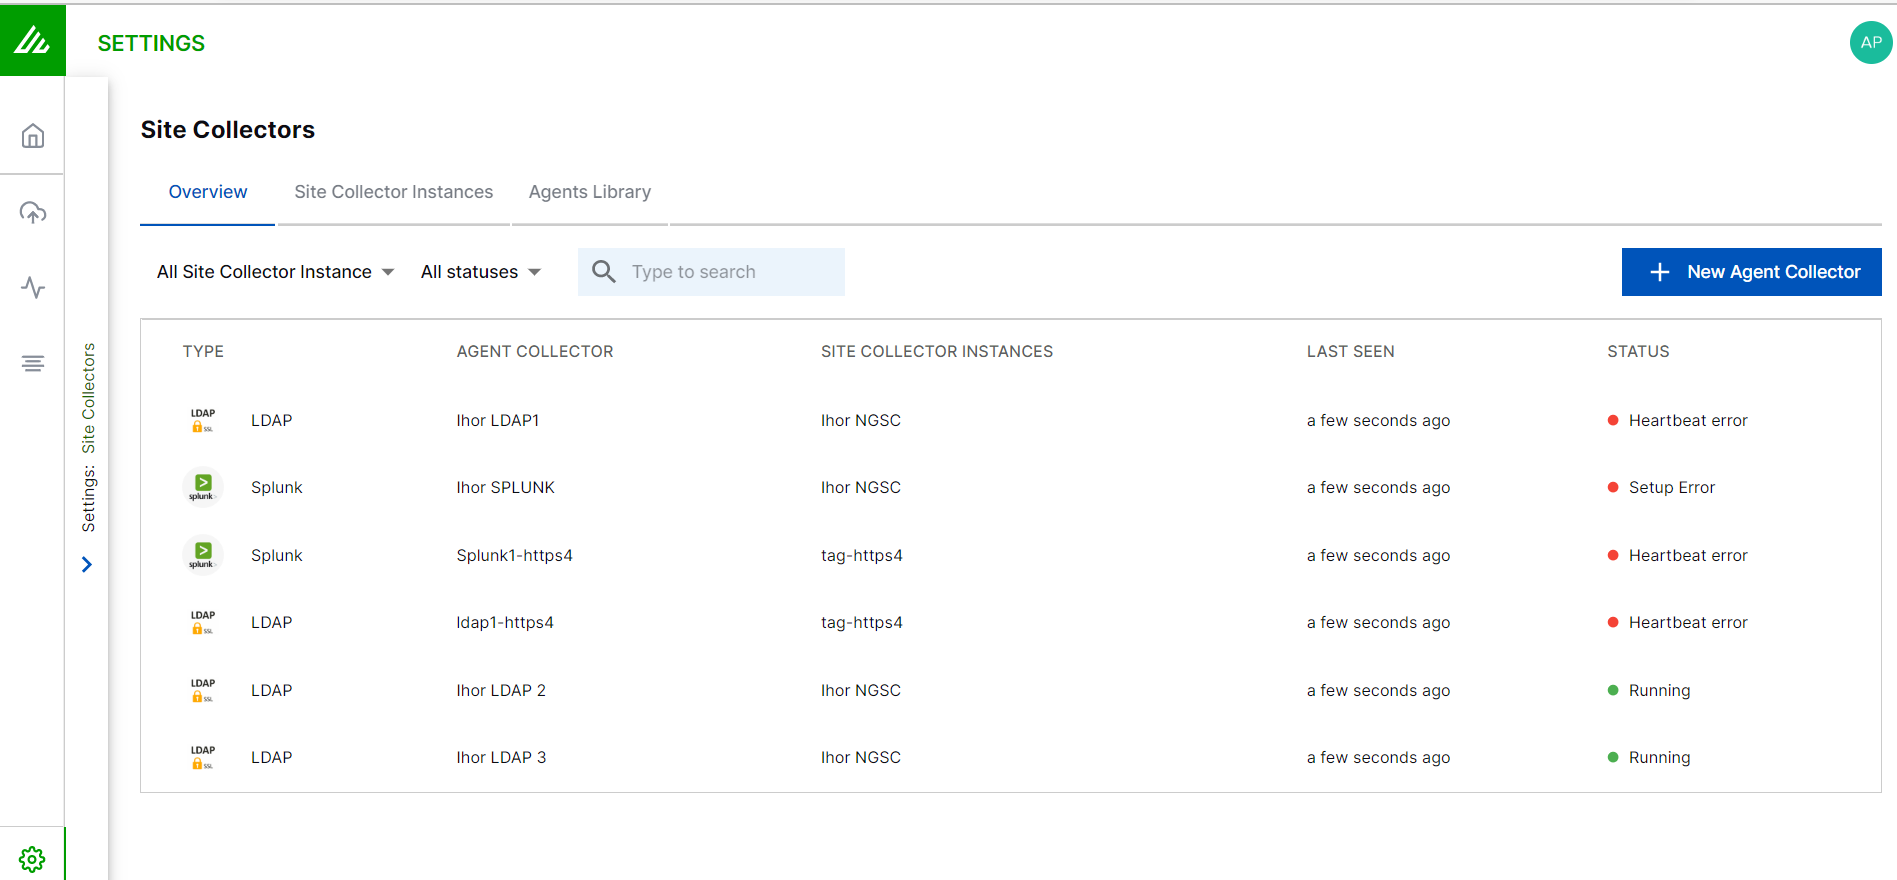Image resolution: width=1897 pixels, height=880 pixels.
Task: Click Heartbeat error status for ldap1-https4
Action: click(x=1688, y=622)
